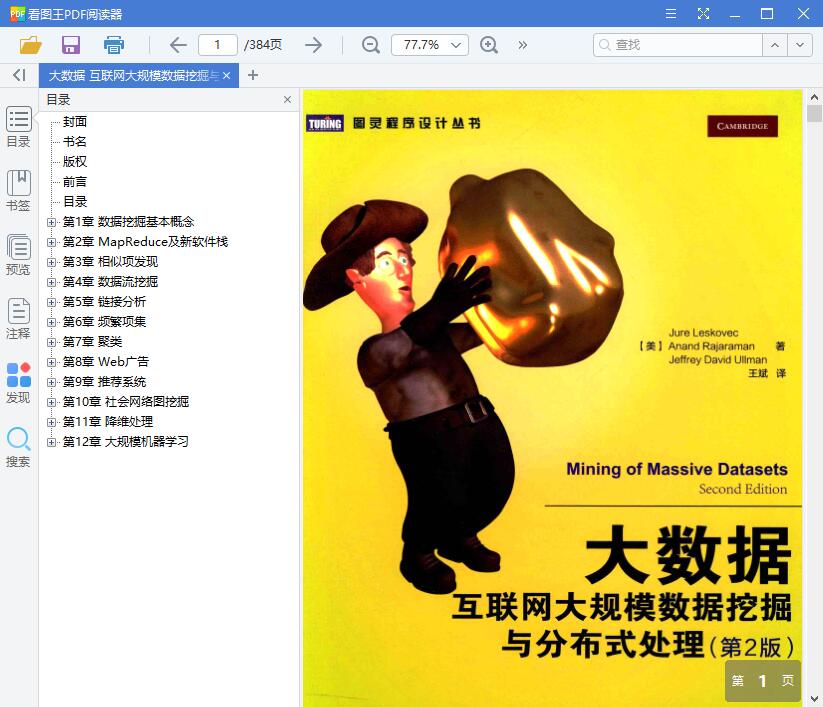Go to next page arrow
The image size is (823, 707).
(313, 45)
